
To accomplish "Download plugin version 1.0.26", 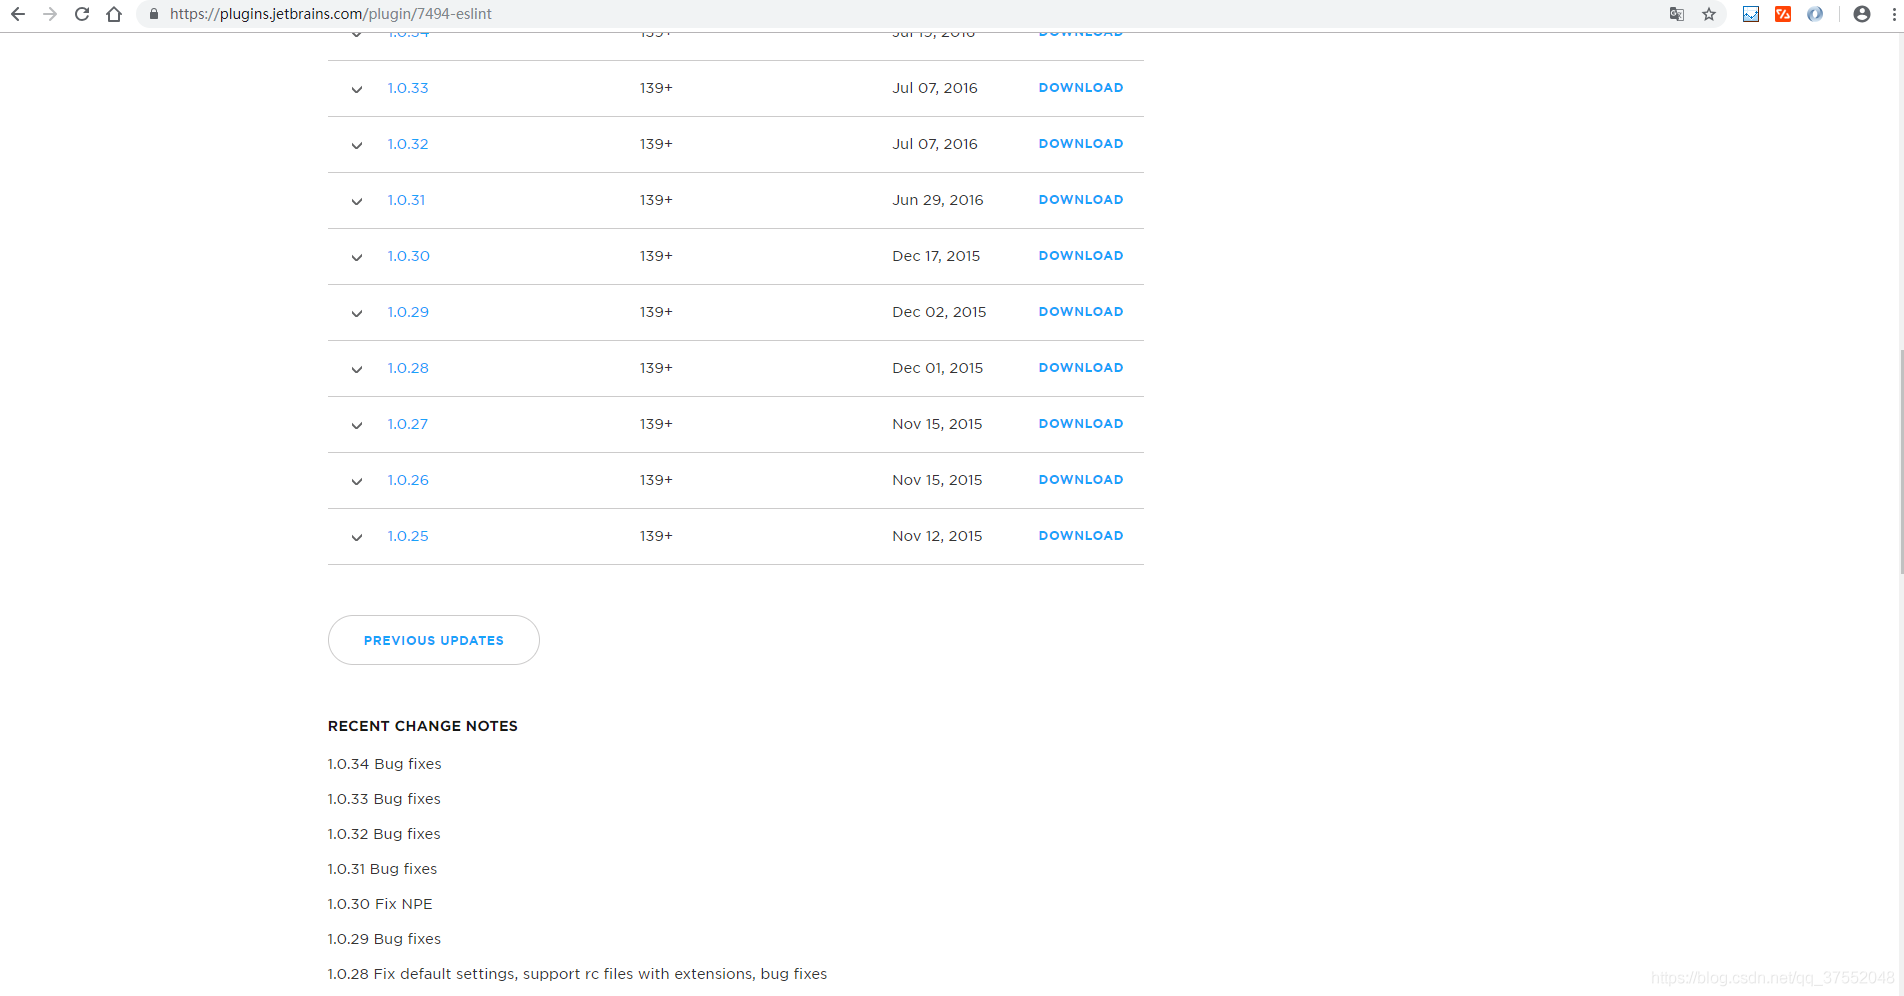I will [1081, 480].
